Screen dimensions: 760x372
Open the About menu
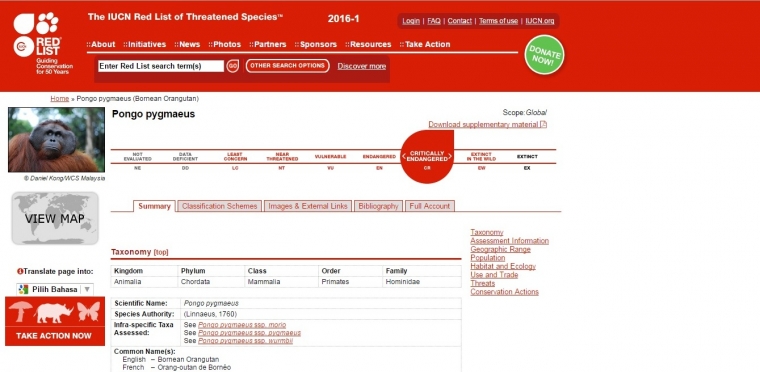point(101,44)
